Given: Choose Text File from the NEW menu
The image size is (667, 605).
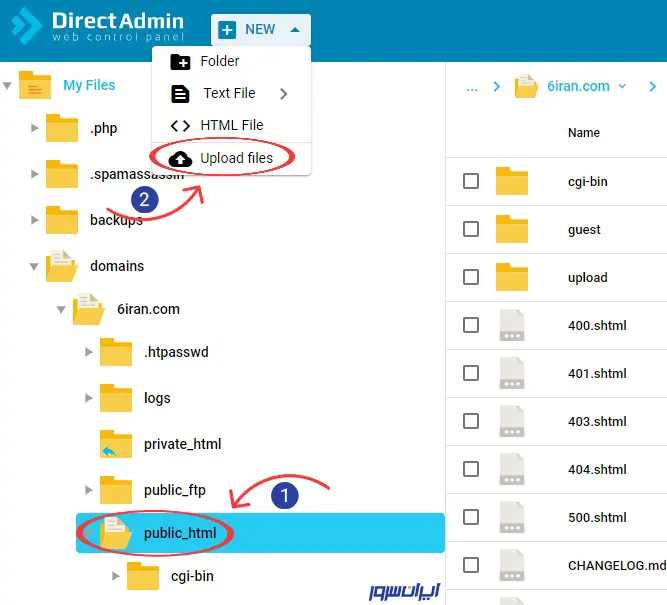Looking at the screenshot, I should tap(231, 93).
